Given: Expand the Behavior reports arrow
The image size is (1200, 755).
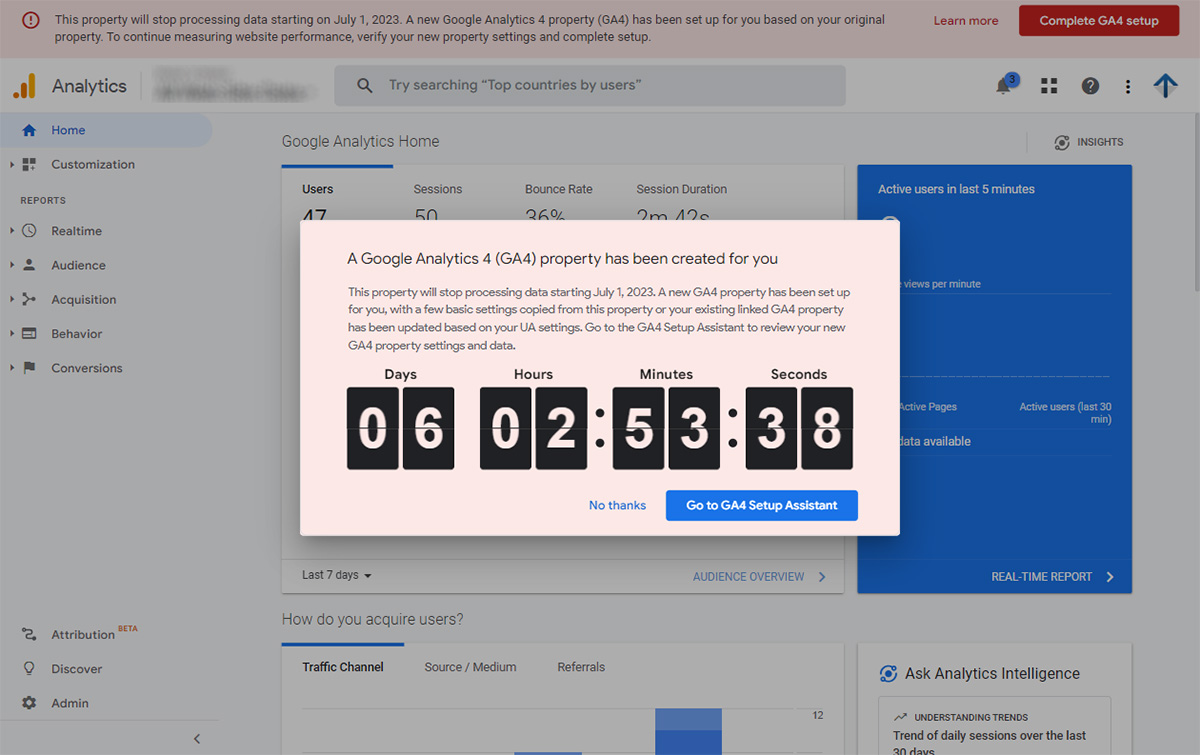Looking at the screenshot, I should (x=12, y=333).
